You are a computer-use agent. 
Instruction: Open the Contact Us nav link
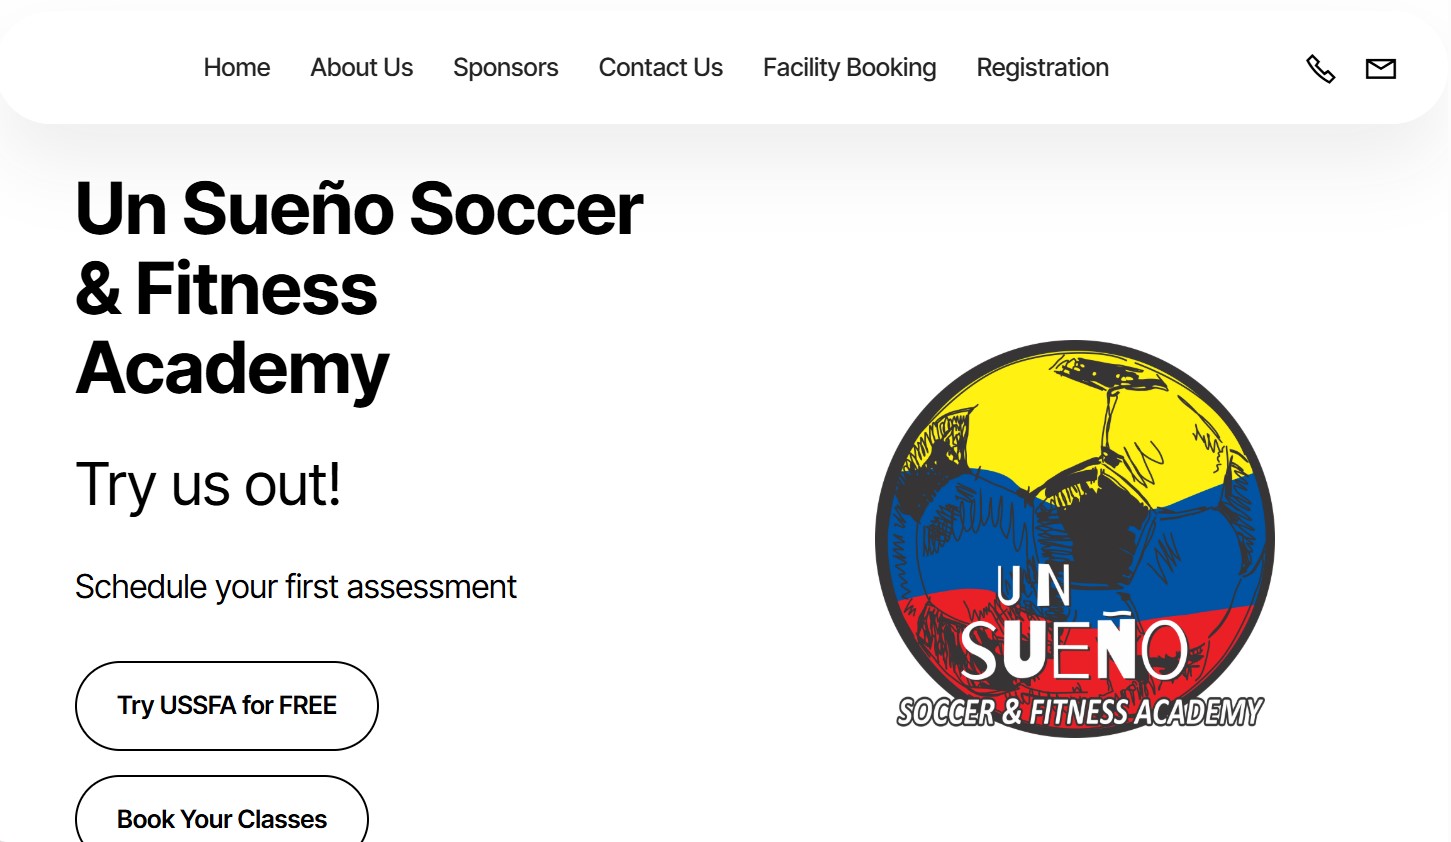point(660,67)
